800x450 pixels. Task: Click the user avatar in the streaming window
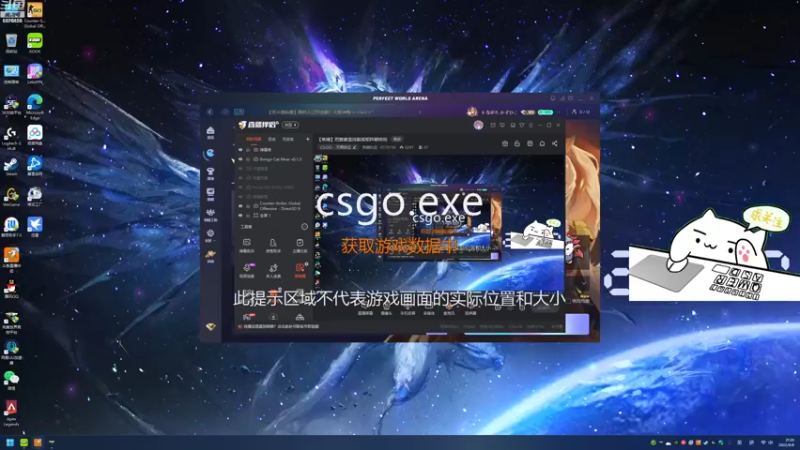[478, 125]
